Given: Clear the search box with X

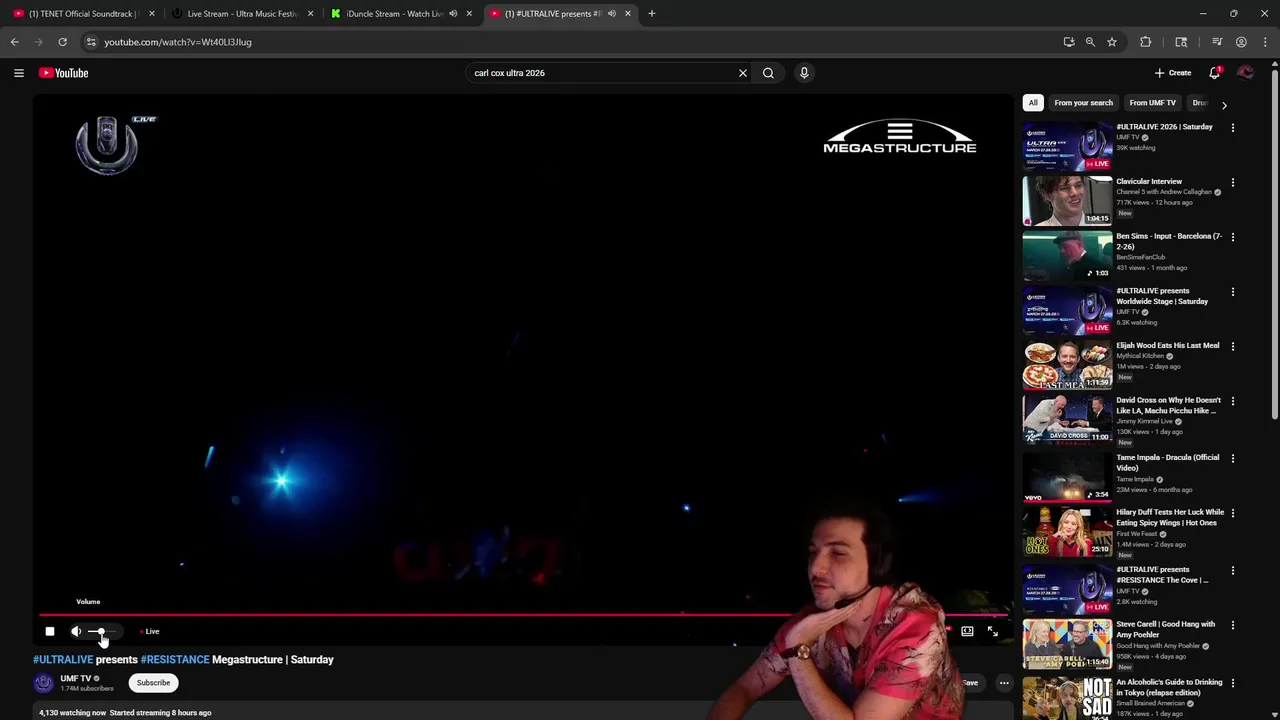Looking at the screenshot, I should click(x=743, y=73).
